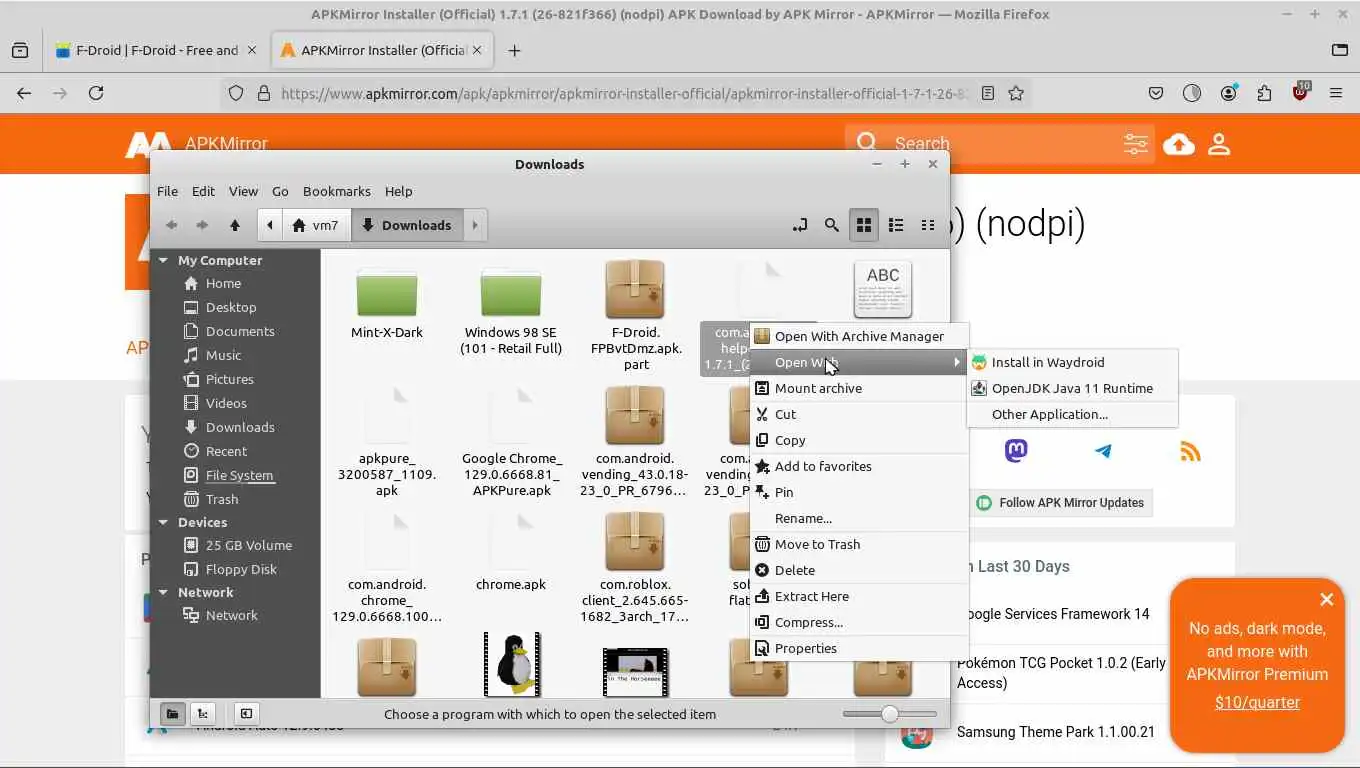Choose Open With Archive Manager
Image resolution: width=1360 pixels, height=768 pixels.
pyautogui.click(x=859, y=336)
